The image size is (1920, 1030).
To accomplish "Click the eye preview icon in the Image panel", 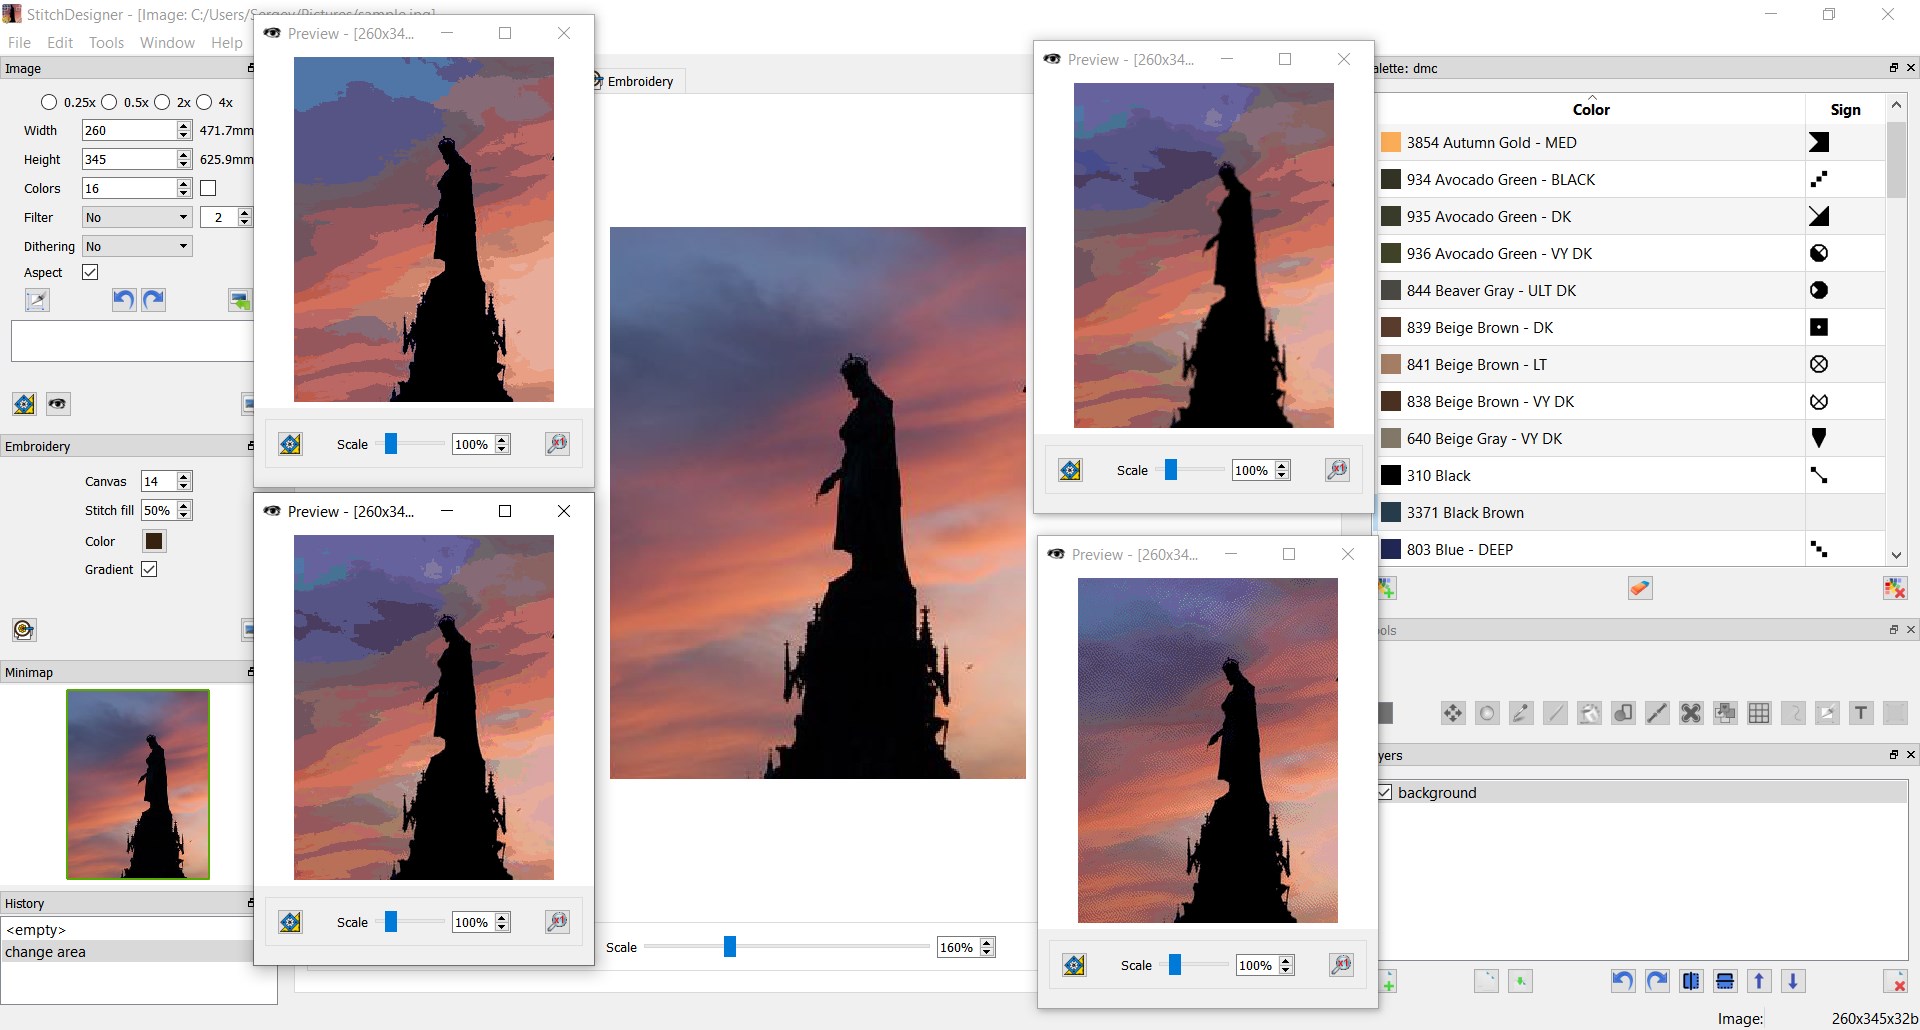I will click(x=57, y=404).
